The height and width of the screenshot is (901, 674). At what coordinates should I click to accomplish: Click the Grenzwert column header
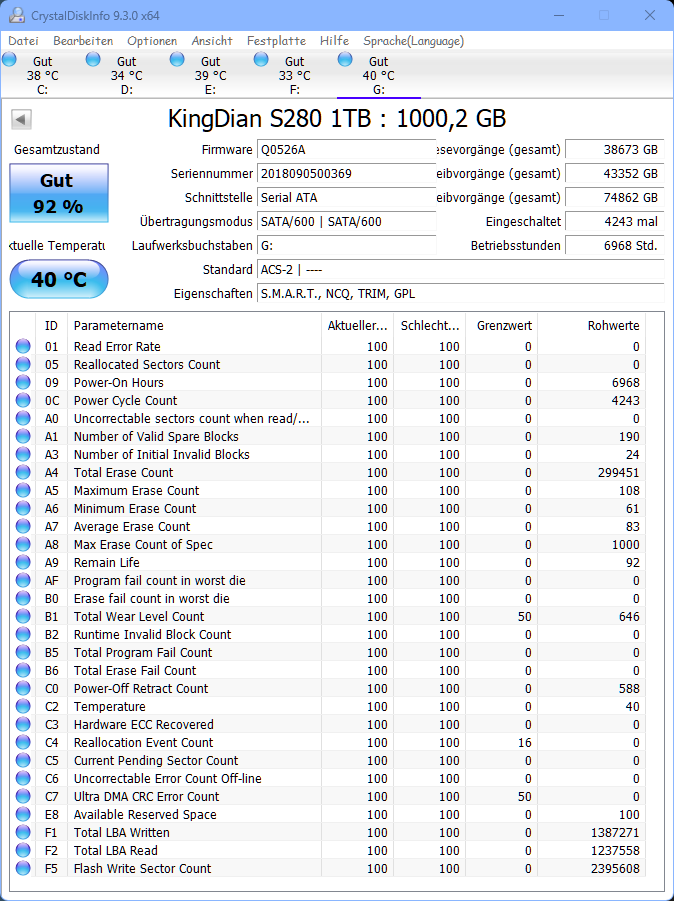502,325
